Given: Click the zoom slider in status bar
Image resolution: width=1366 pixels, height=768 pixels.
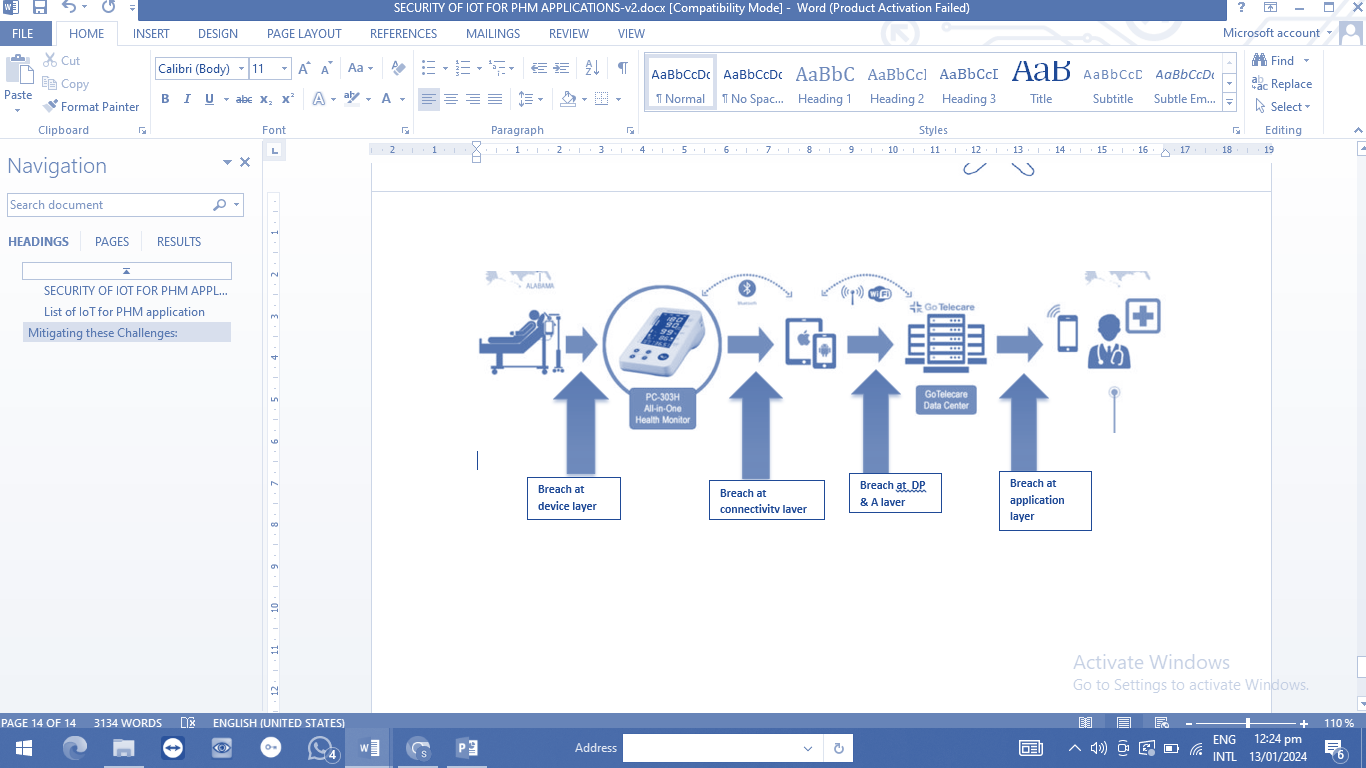Looking at the screenshot, I should [1247, 723].
